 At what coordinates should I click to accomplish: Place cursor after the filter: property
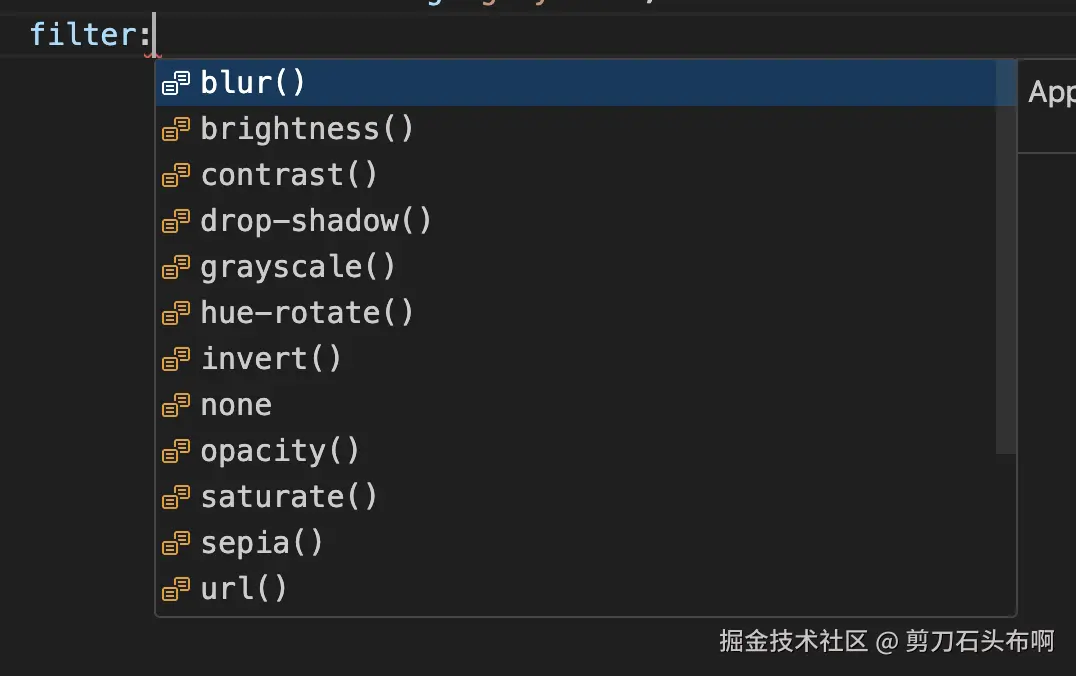pyautogui.click(x=156, y=36)
